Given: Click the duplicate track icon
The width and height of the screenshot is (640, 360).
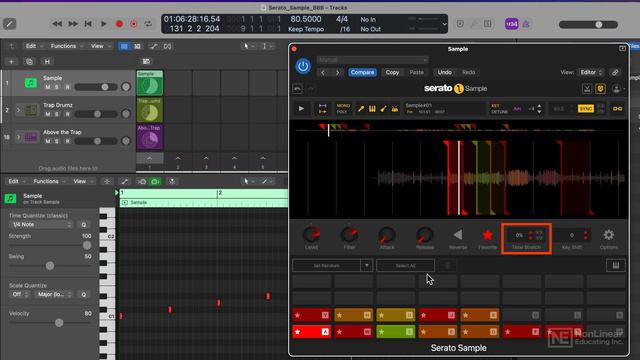Looking at the screenshot, I should (29, 62).
